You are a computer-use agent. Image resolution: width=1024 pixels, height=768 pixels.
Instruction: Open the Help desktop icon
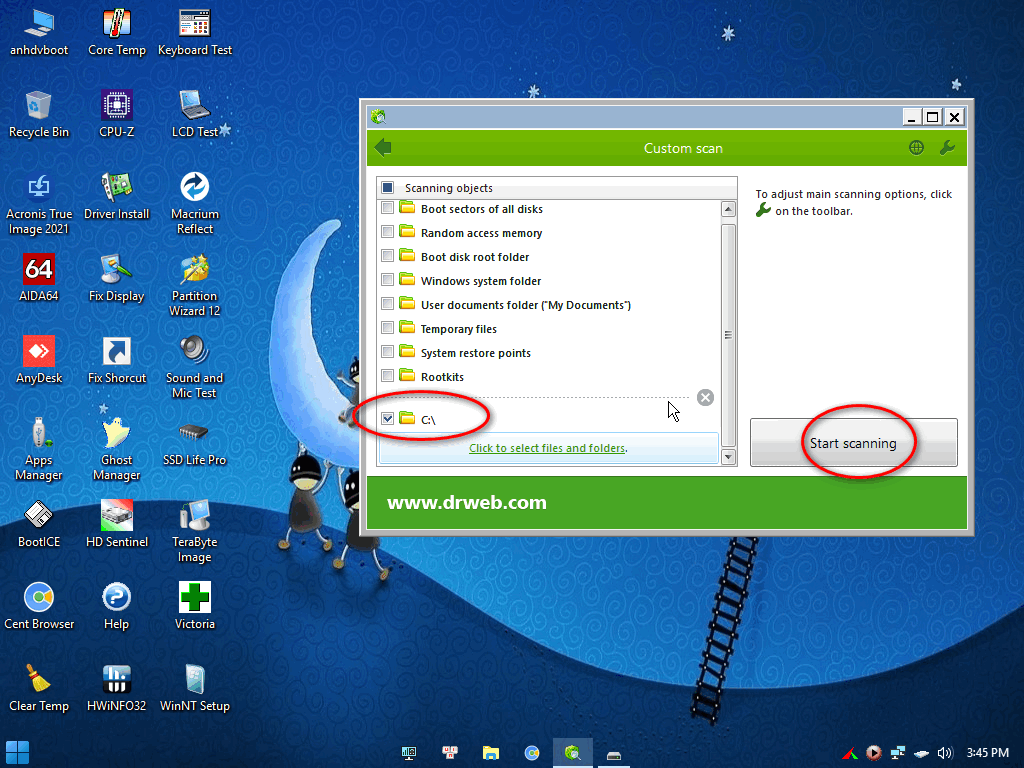coord(117,607)
